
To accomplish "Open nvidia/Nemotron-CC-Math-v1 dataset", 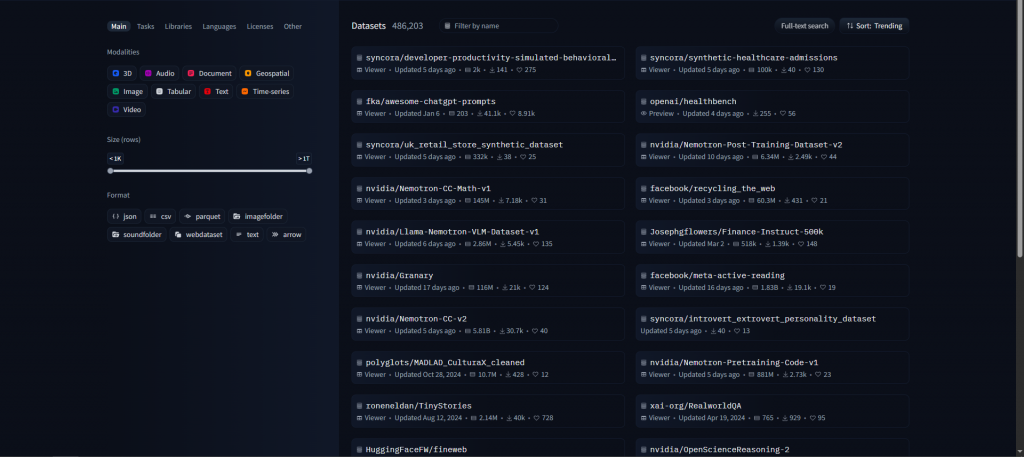I will pos(488,193).
